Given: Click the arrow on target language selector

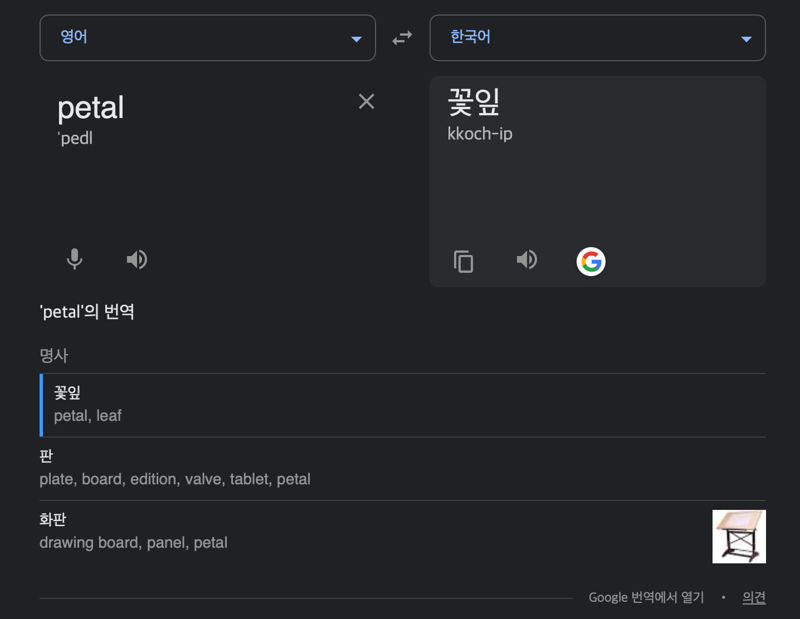Looking at the screenshot, I should 746,39.
